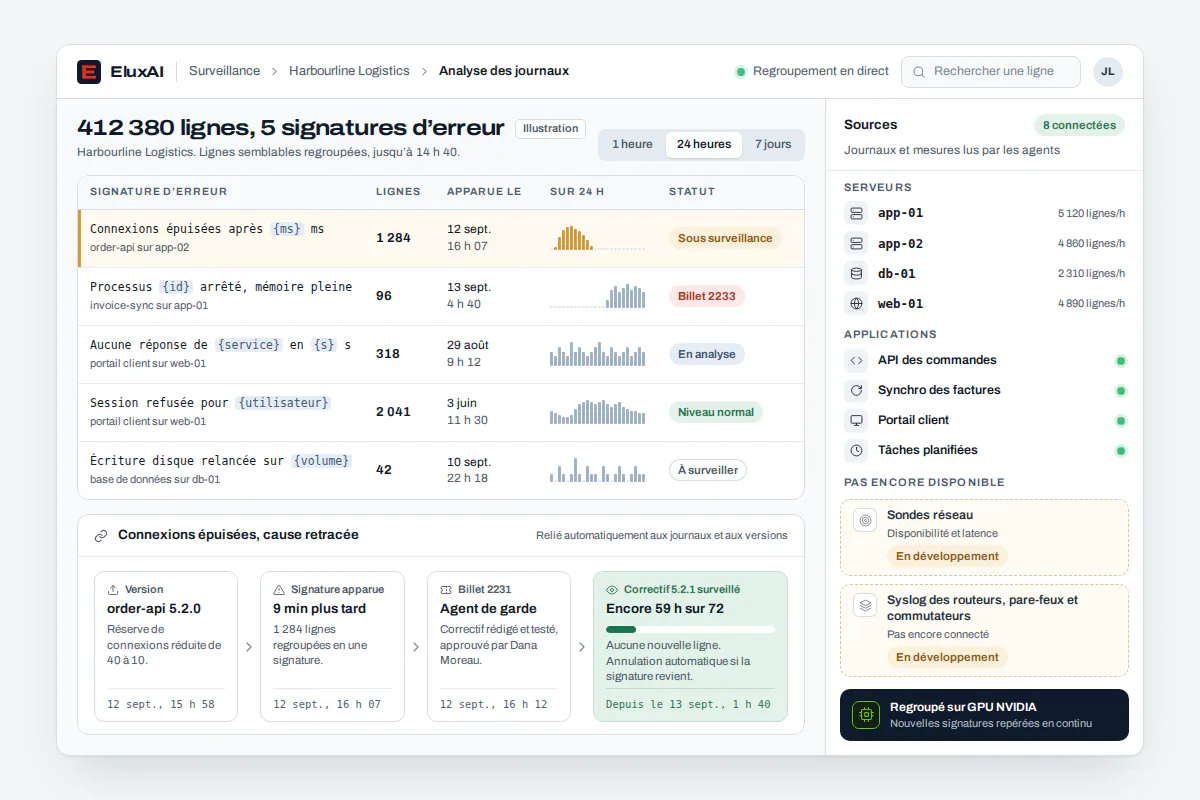
Task: Click the arrow after Billet 2231 card
Action: (582, 647)
